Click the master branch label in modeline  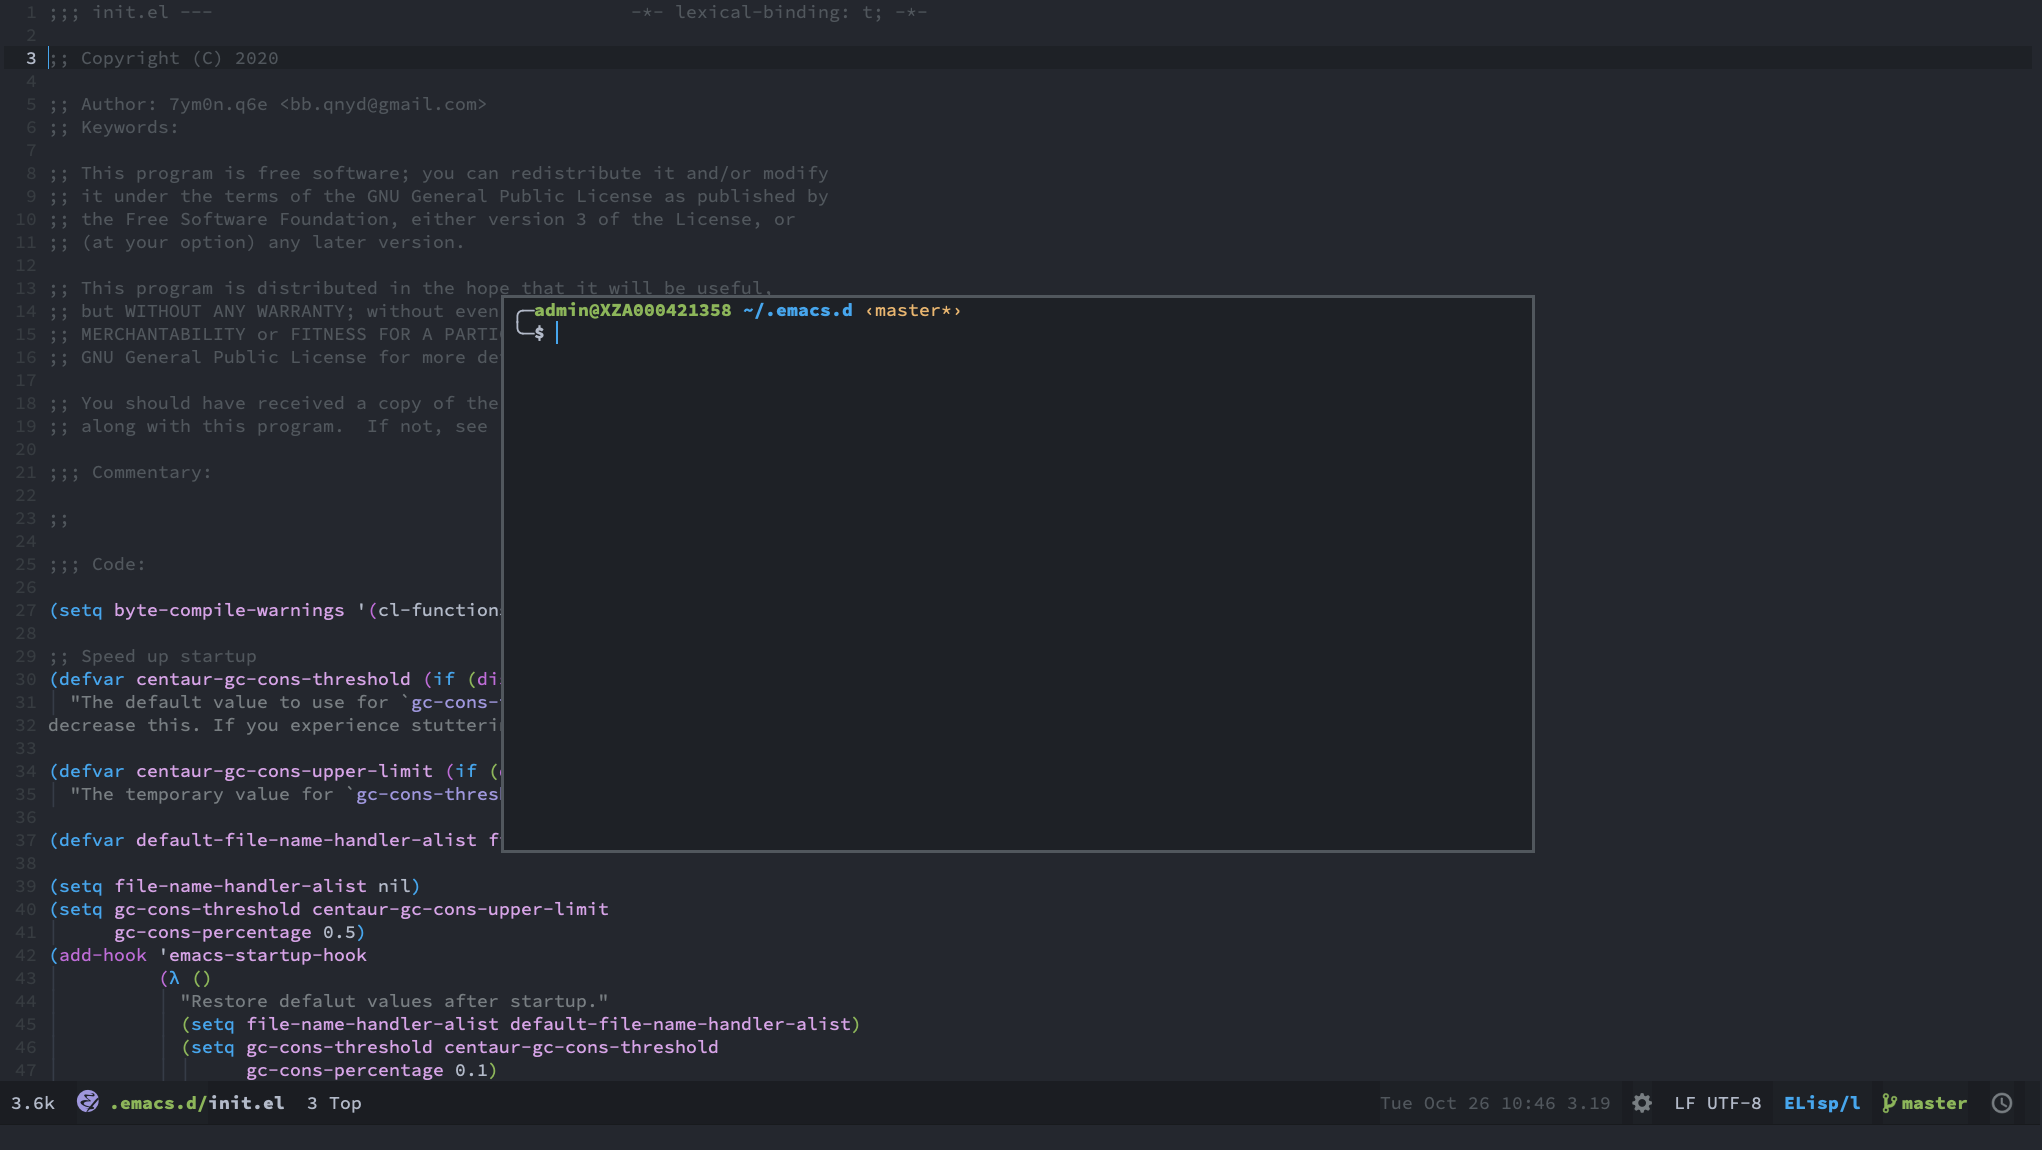coord(1934,1103)
